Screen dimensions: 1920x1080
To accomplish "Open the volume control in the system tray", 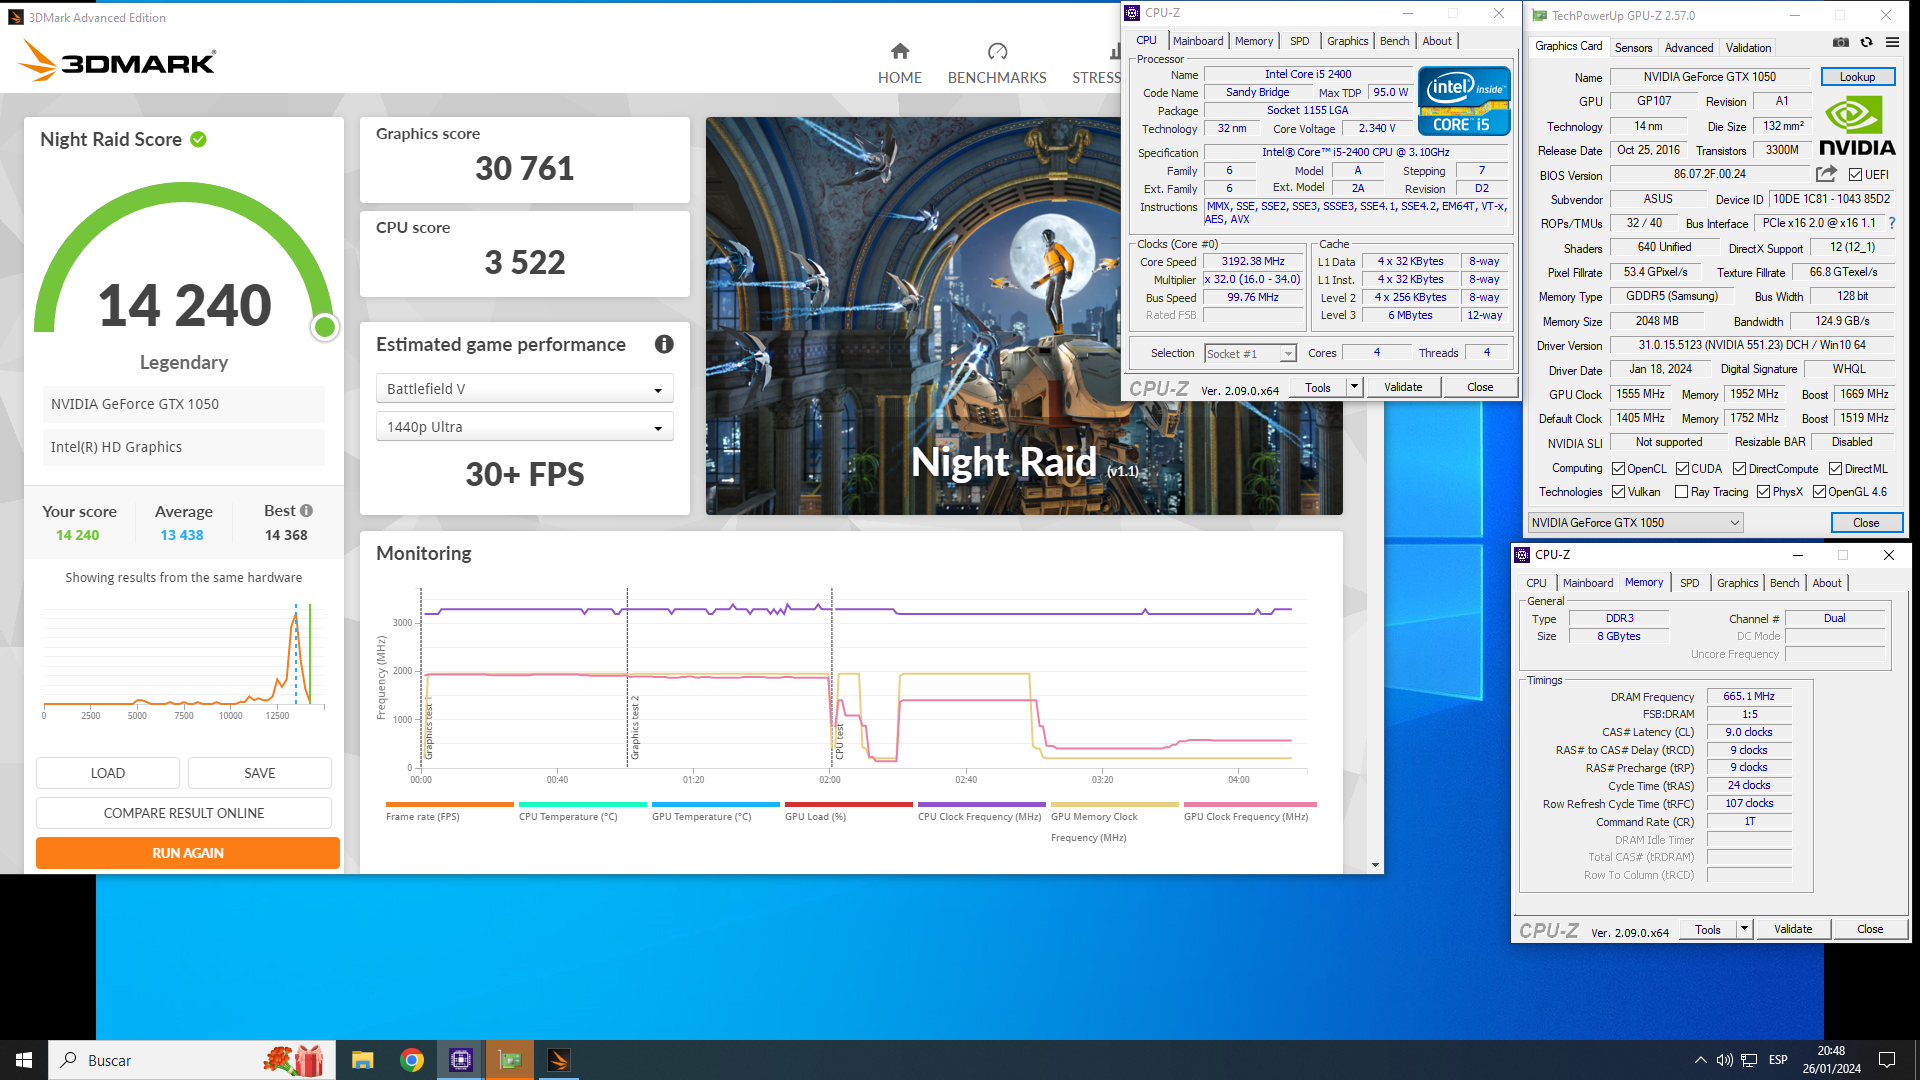I will point(1725,1060).
